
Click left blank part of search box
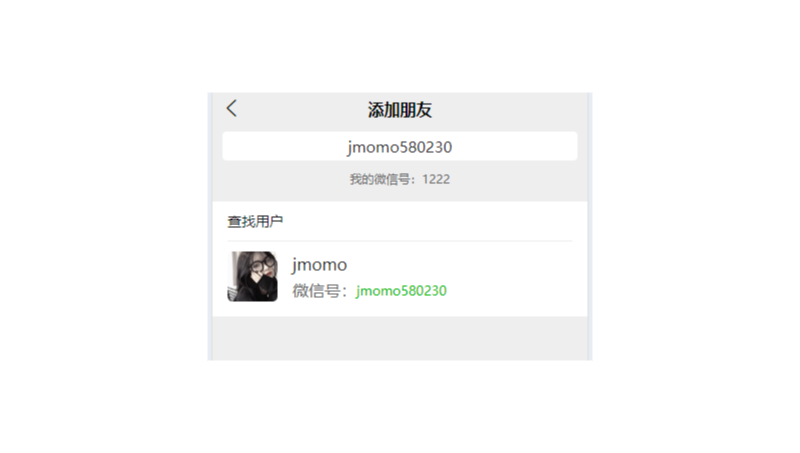[283, 146]
